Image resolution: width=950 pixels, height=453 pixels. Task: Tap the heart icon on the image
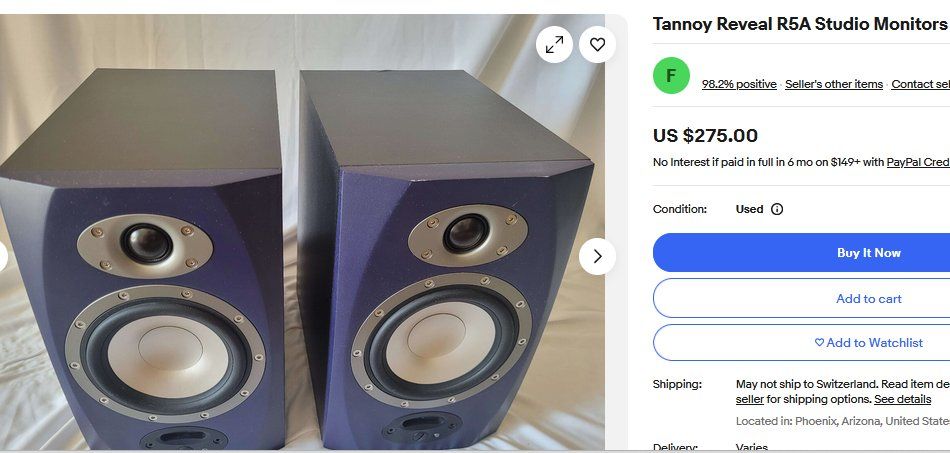(x=597, y=44)
